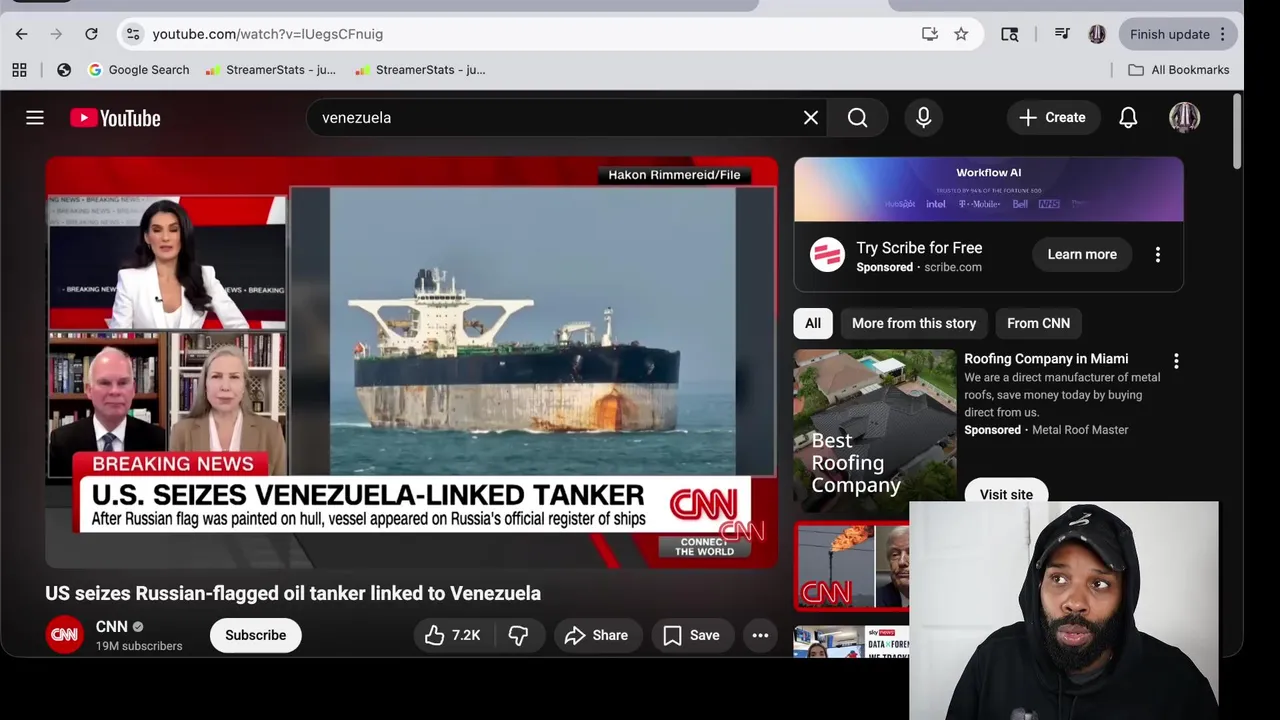Go to YouTube home via logo
The image size is (1280, 720).
(x=115, y=118)
